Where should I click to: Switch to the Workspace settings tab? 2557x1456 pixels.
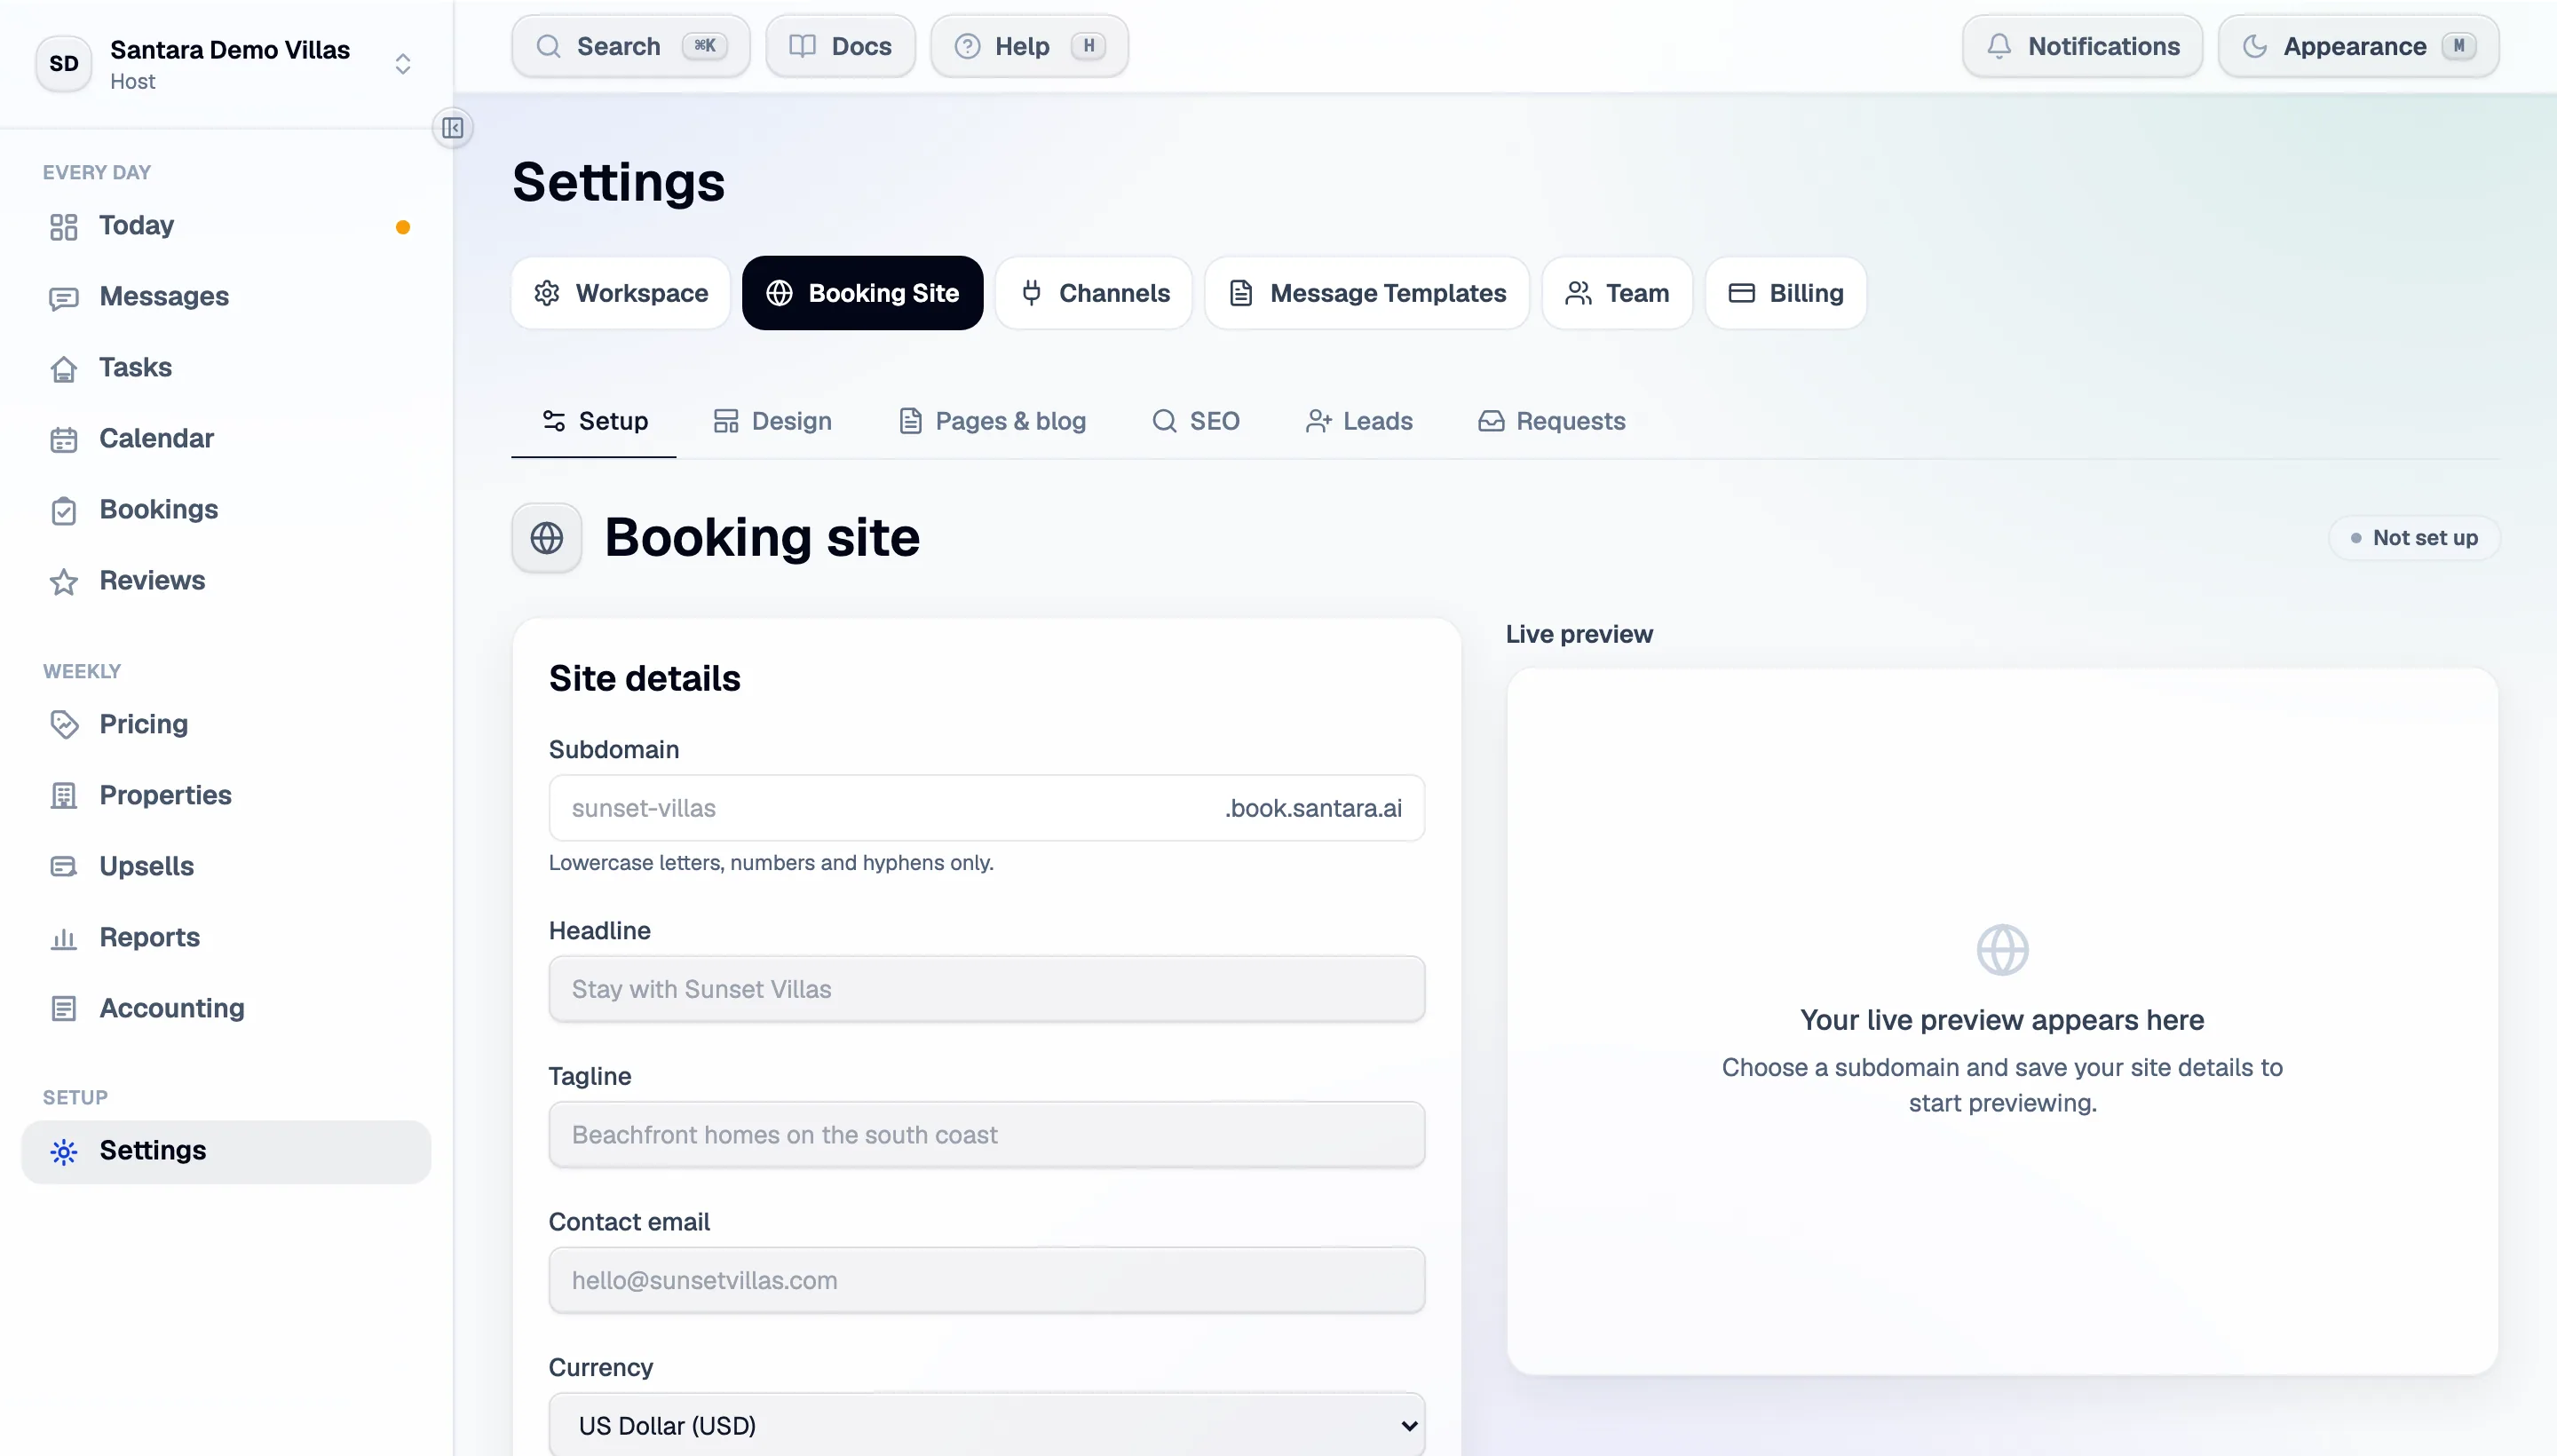tap(621, 293)
